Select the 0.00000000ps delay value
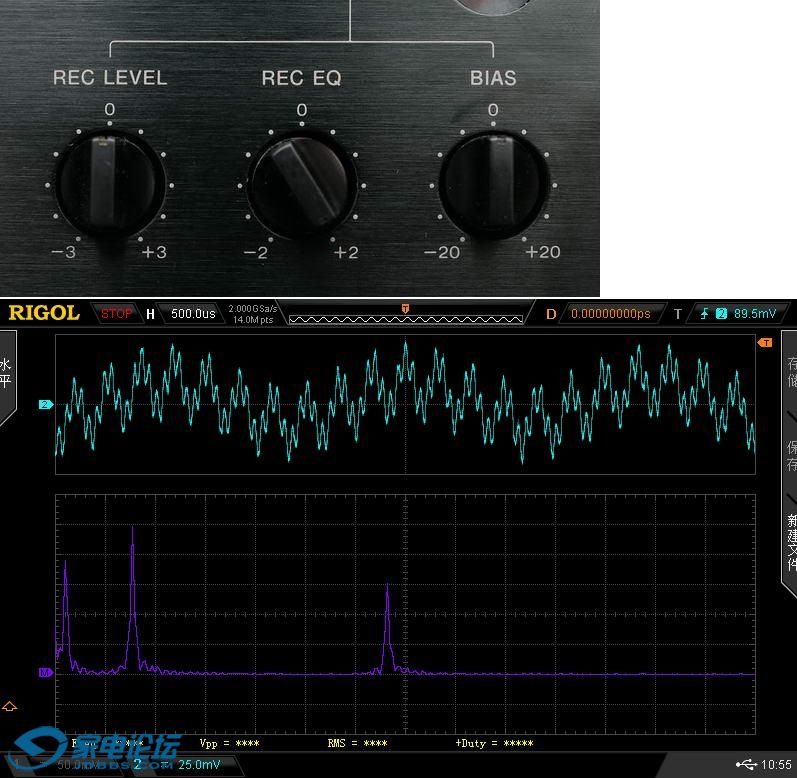 (x=611, y=314)
